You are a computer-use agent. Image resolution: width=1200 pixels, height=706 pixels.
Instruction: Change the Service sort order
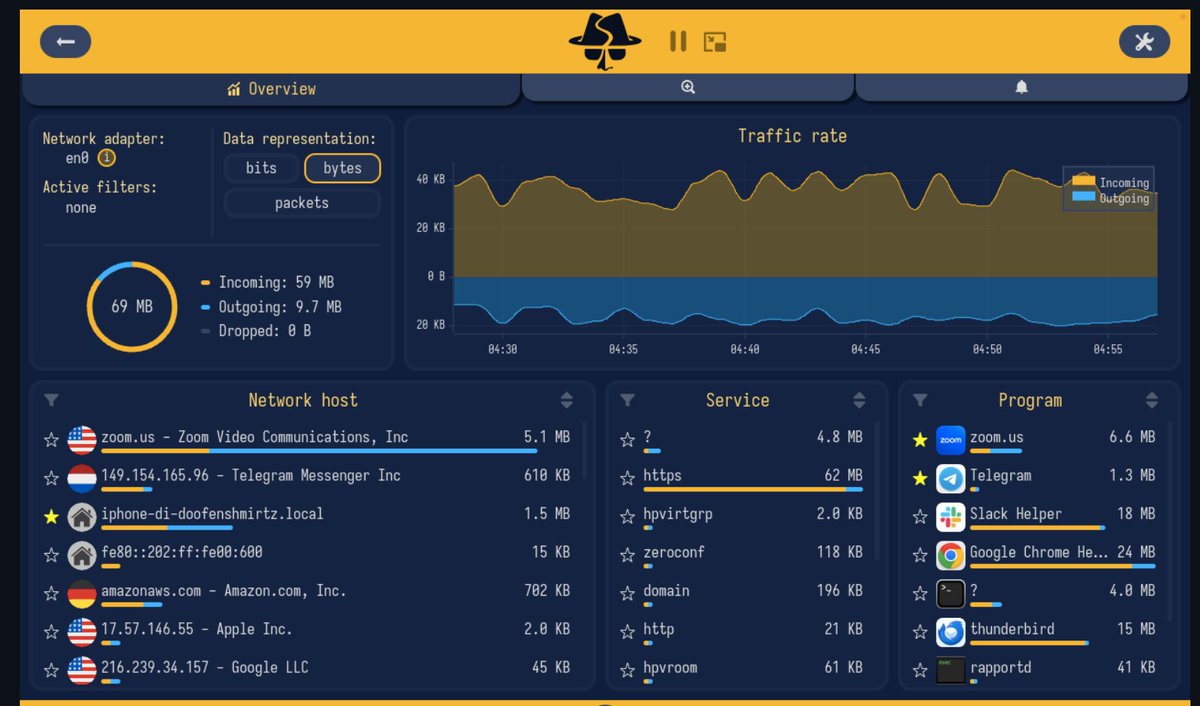(x=859, y=400)
